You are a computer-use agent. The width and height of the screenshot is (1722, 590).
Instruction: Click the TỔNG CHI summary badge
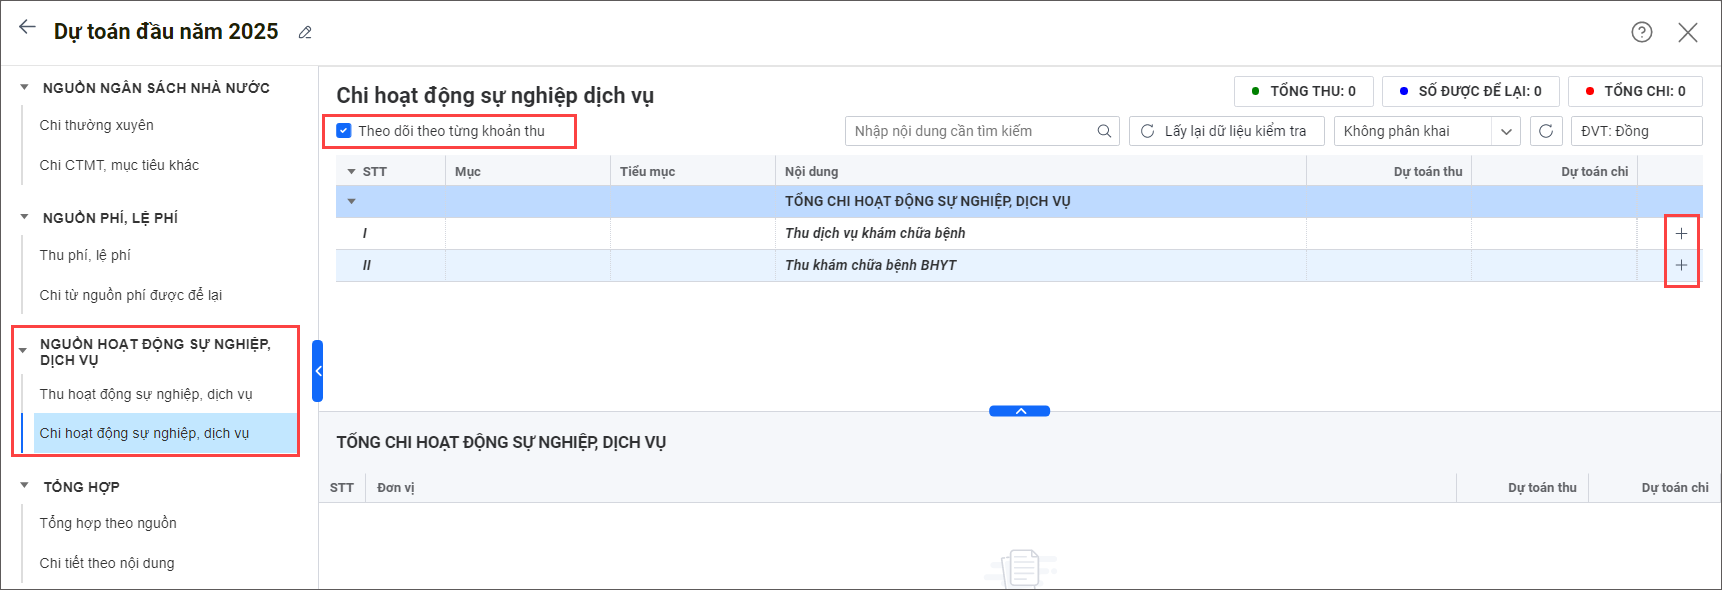(x=1635, y=91)
